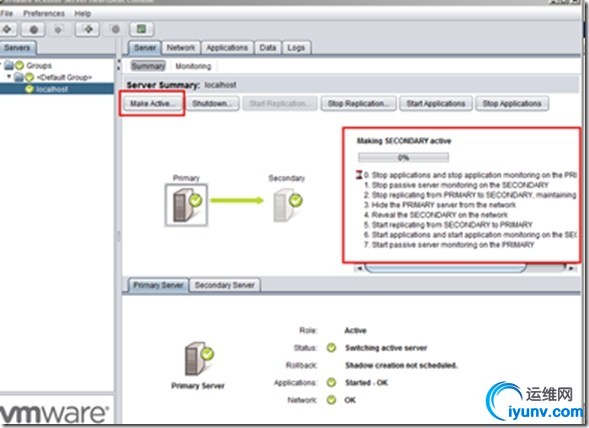Click the Start Applications button
The width and height of the screenshot is (589, 428).
tap(436, 103)
